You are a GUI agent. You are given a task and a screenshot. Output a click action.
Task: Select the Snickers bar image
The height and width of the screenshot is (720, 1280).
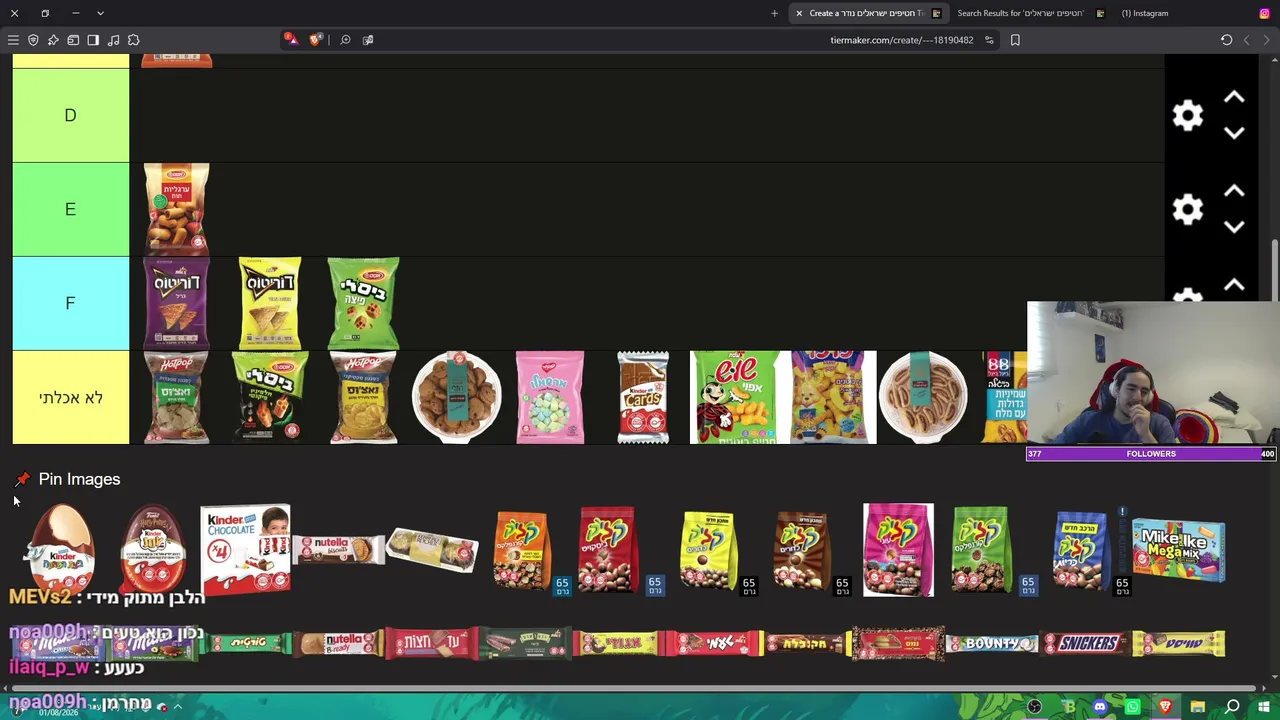tap(1086, 643)
